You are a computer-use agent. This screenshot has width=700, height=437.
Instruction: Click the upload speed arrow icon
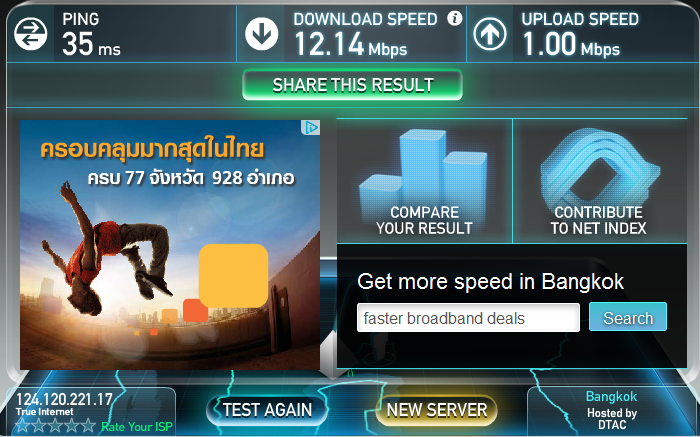(490, 34)
